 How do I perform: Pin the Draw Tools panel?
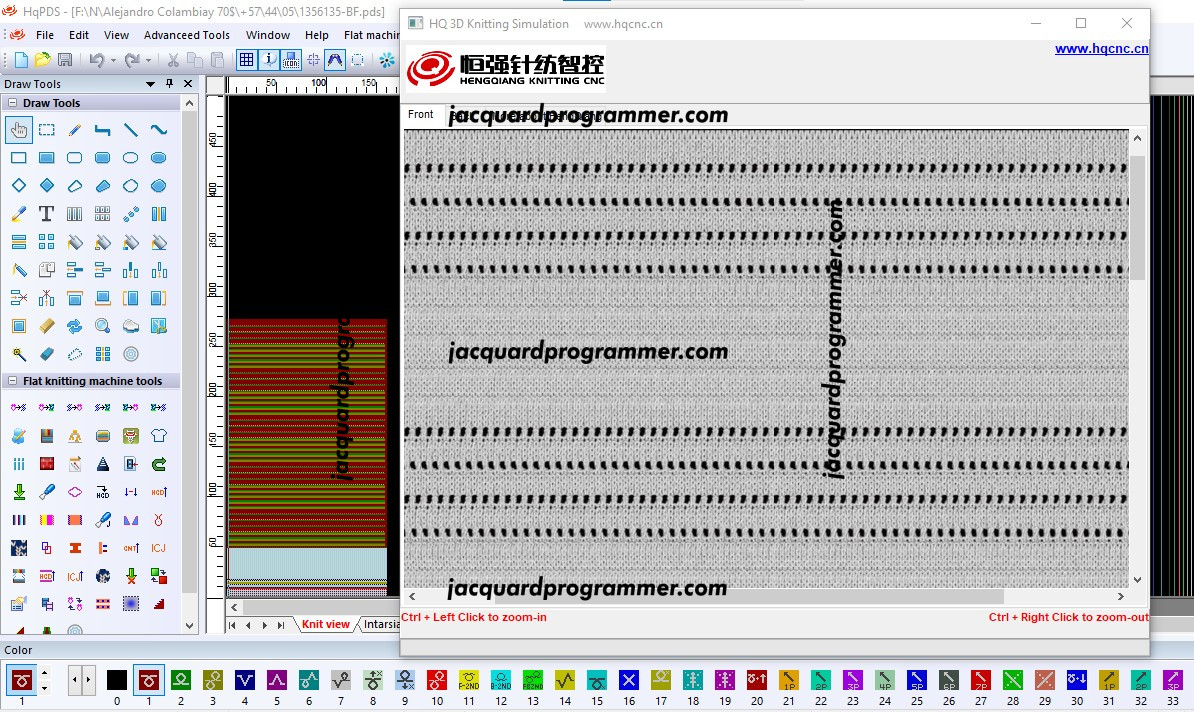(x=169, y=84)
